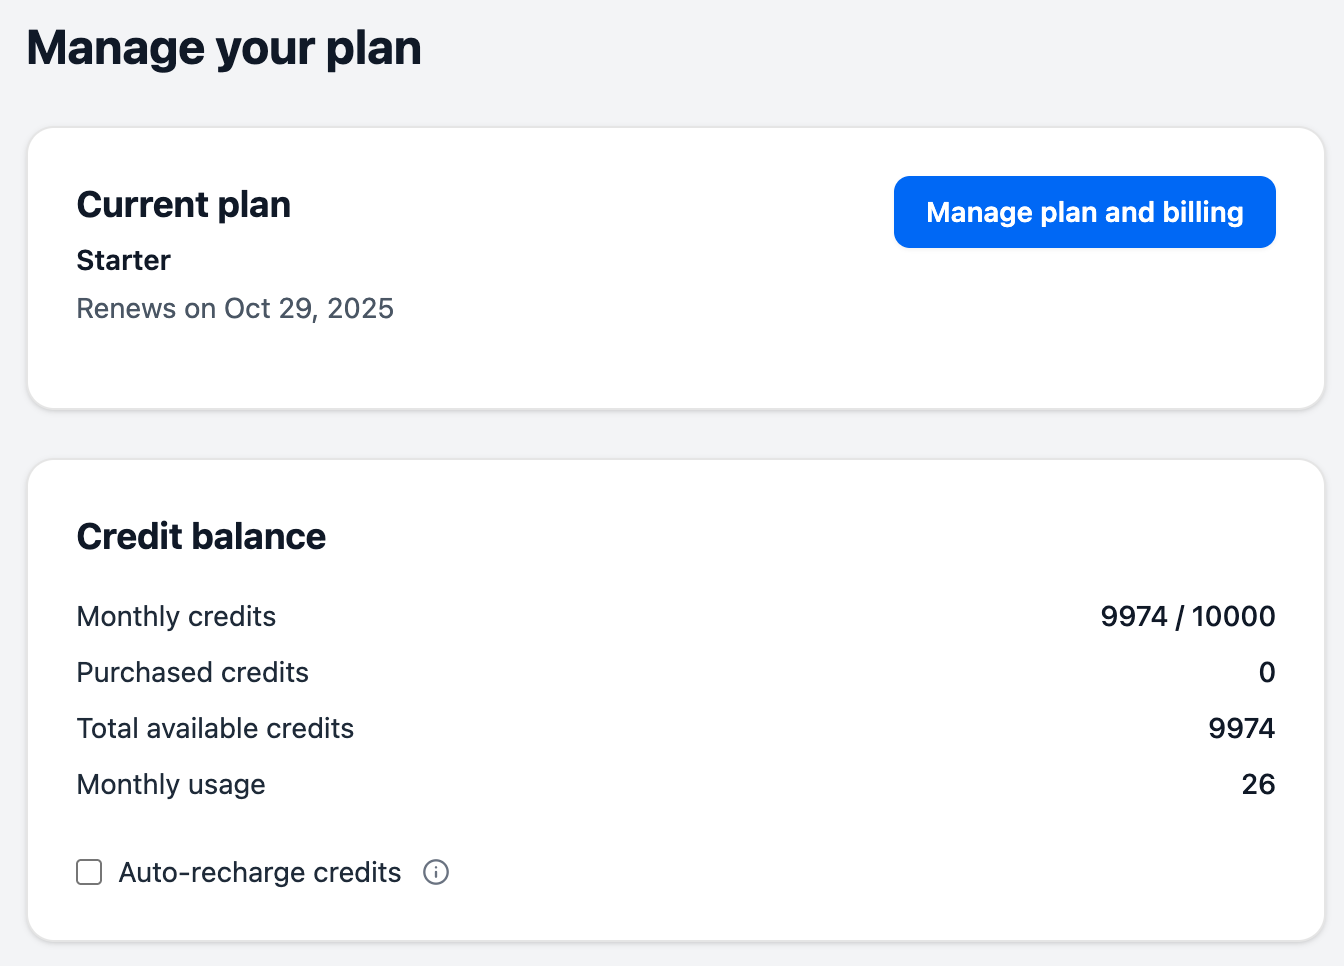Select the Purchased credits label

pos(192,672)
